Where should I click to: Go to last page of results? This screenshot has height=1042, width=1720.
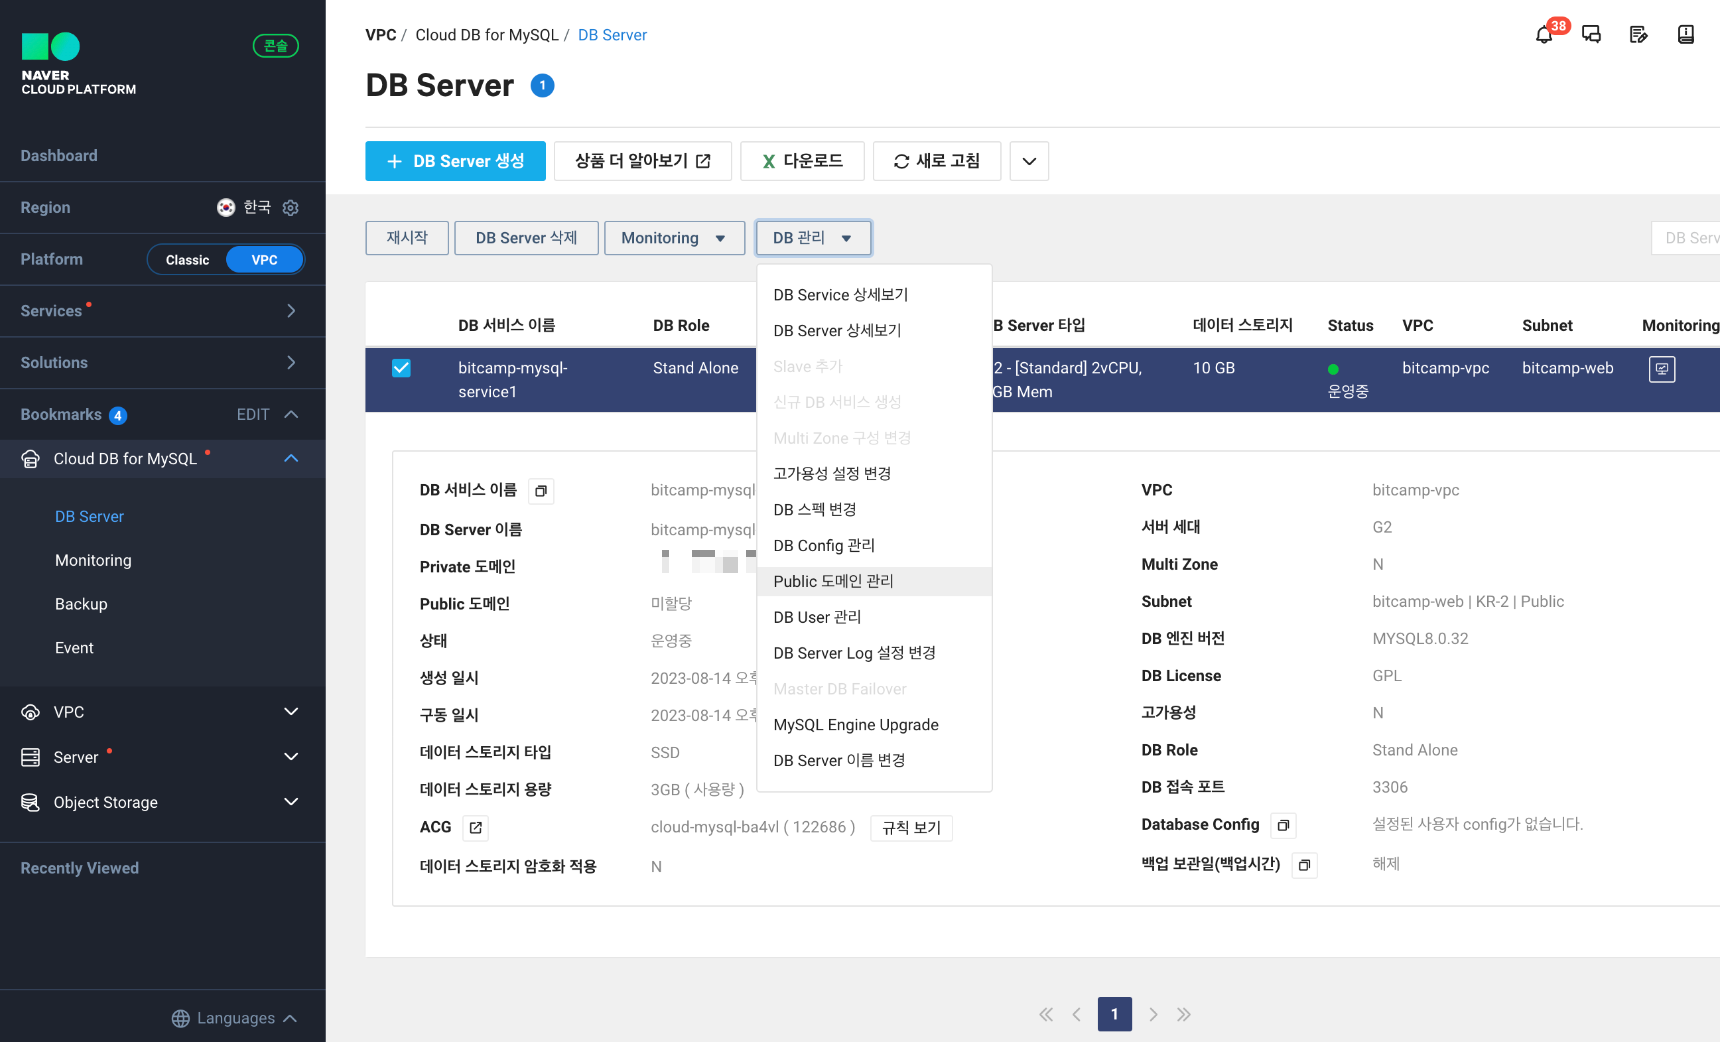[x=1184, y=1014]
